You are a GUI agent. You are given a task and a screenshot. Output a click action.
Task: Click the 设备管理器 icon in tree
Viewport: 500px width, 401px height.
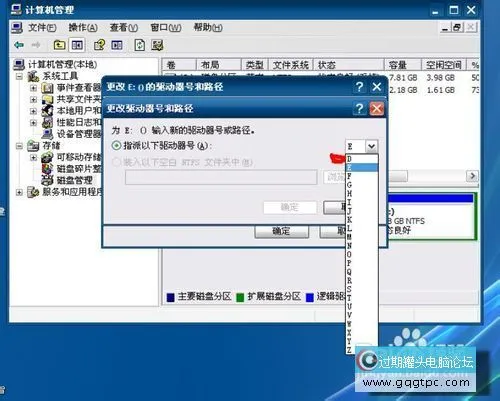47,134
